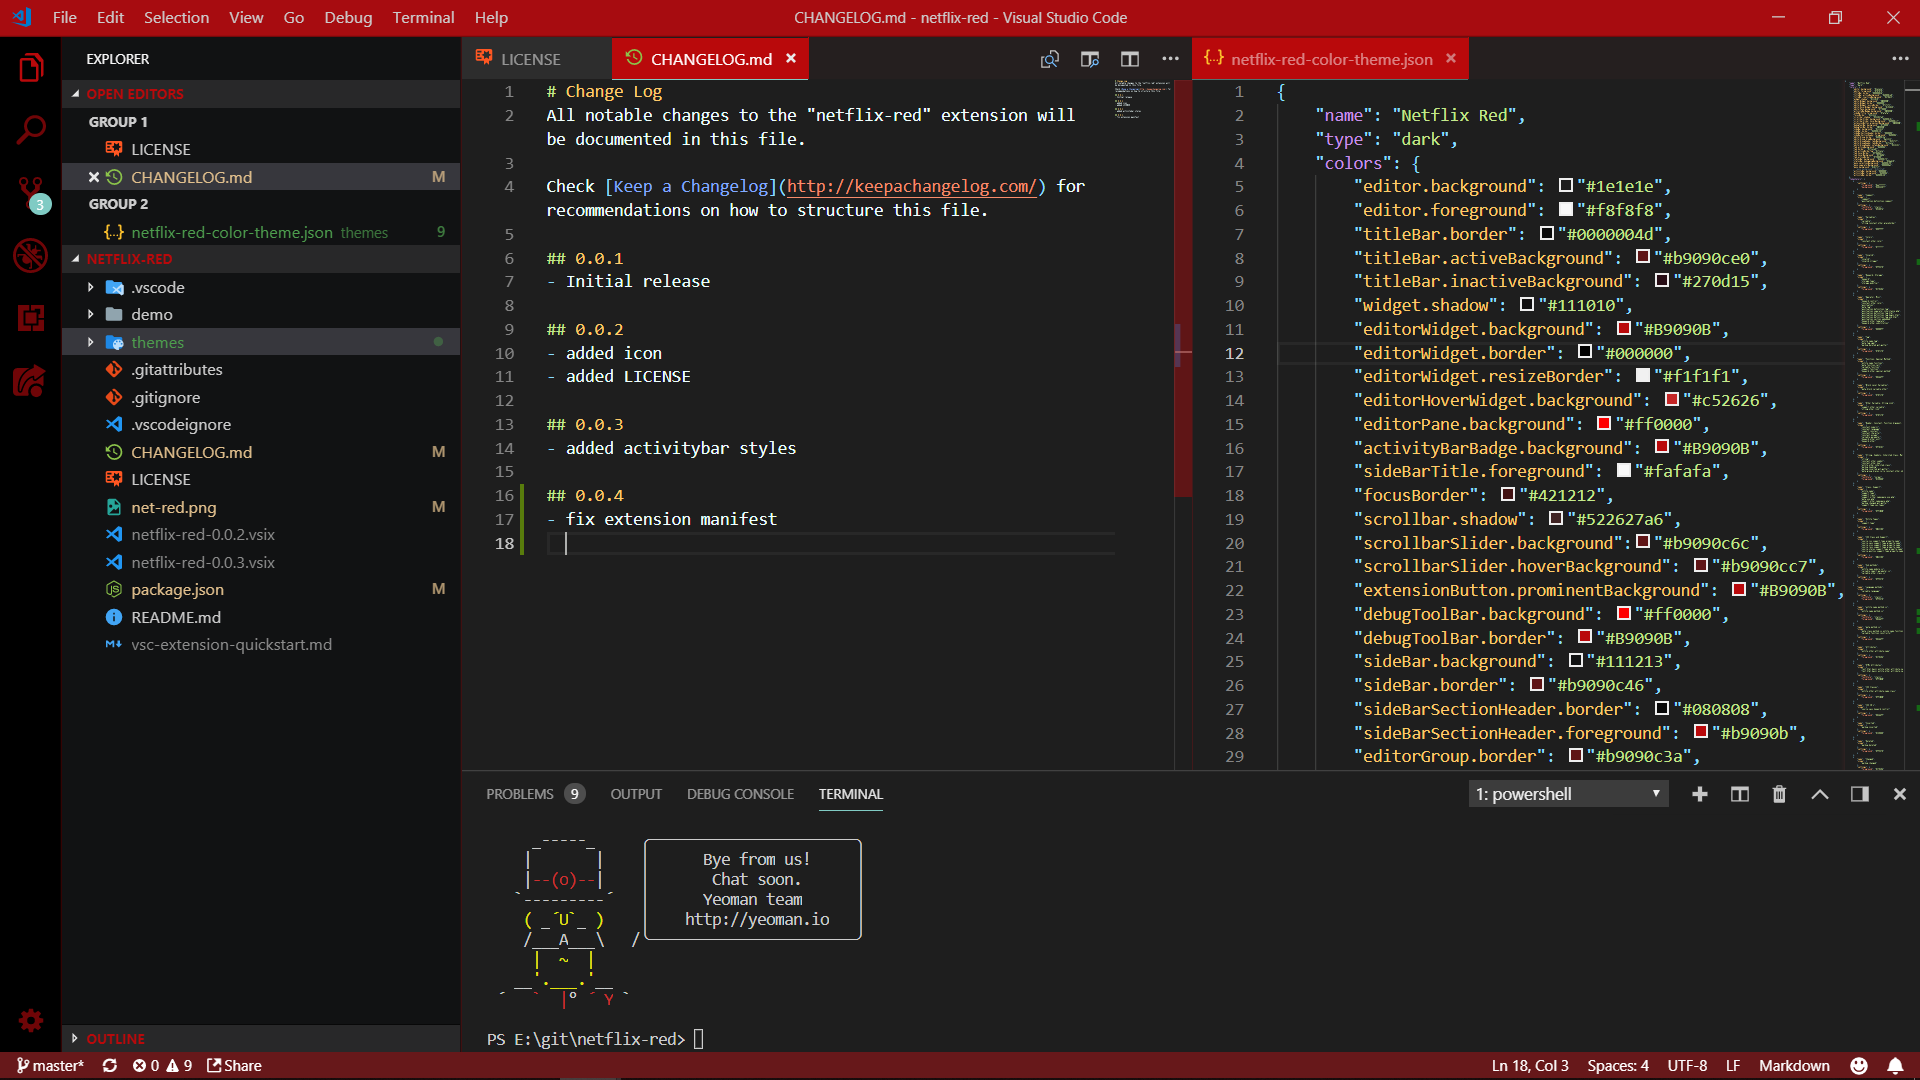Split the editor right

tap(1129, 60)
